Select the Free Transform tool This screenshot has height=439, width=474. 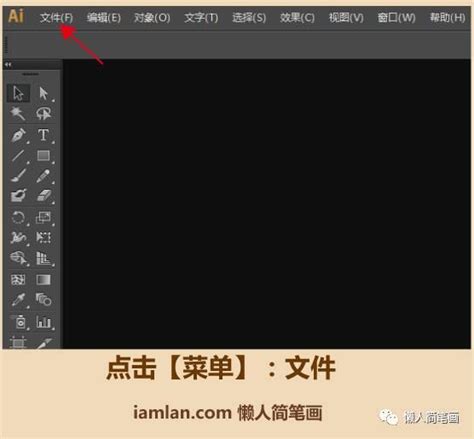[x=44, y=238]
